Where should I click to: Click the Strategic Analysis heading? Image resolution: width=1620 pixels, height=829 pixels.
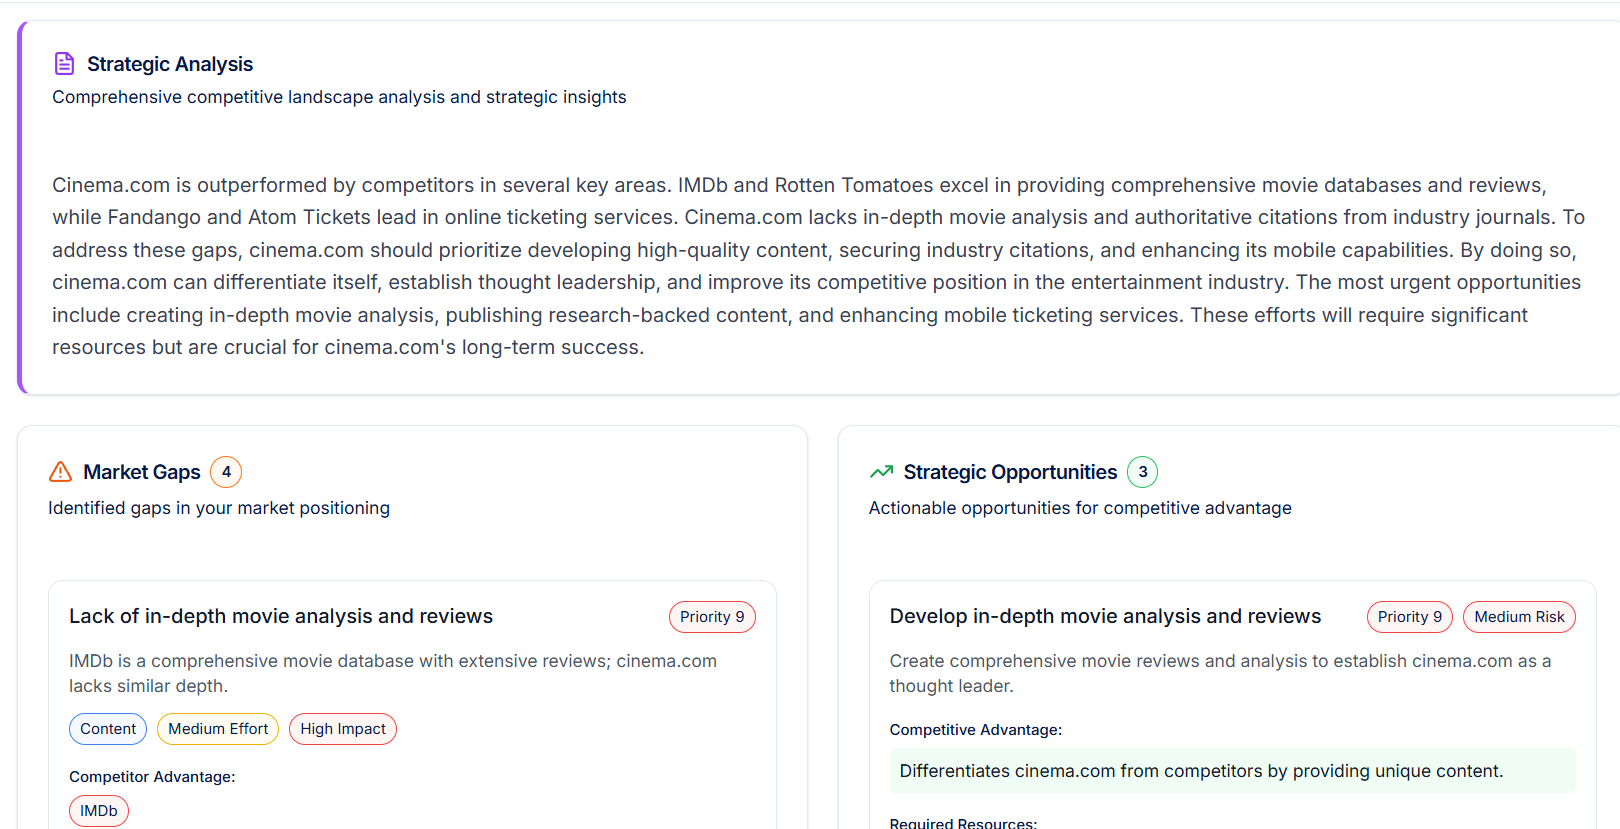pyautogui.click(x=170, y=64)
